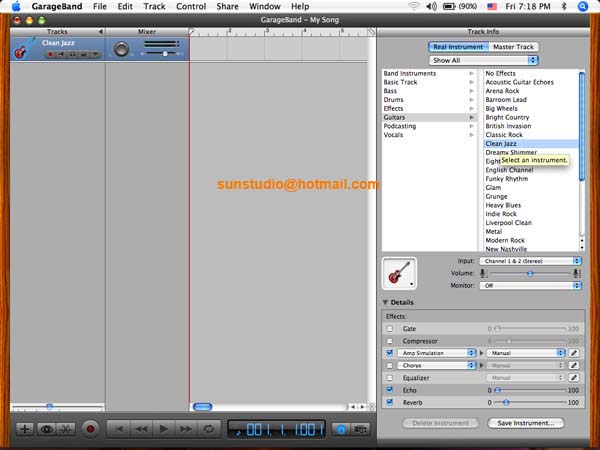Viewport: 600px width, 450px height.
Task: Open the media browser button
Action: (360, 429)
